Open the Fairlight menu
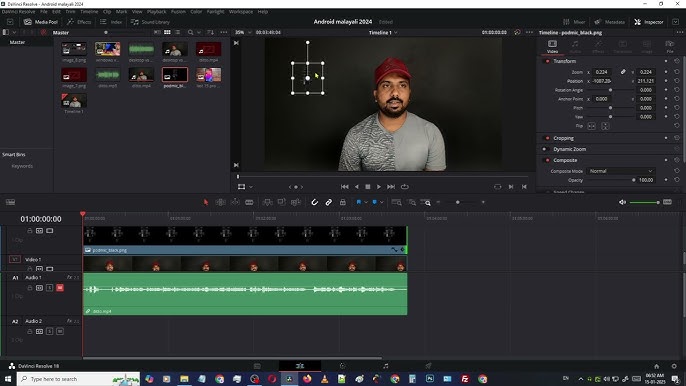Image resolution: width=686 pixels, height=386 pixels. pos(215,12)
